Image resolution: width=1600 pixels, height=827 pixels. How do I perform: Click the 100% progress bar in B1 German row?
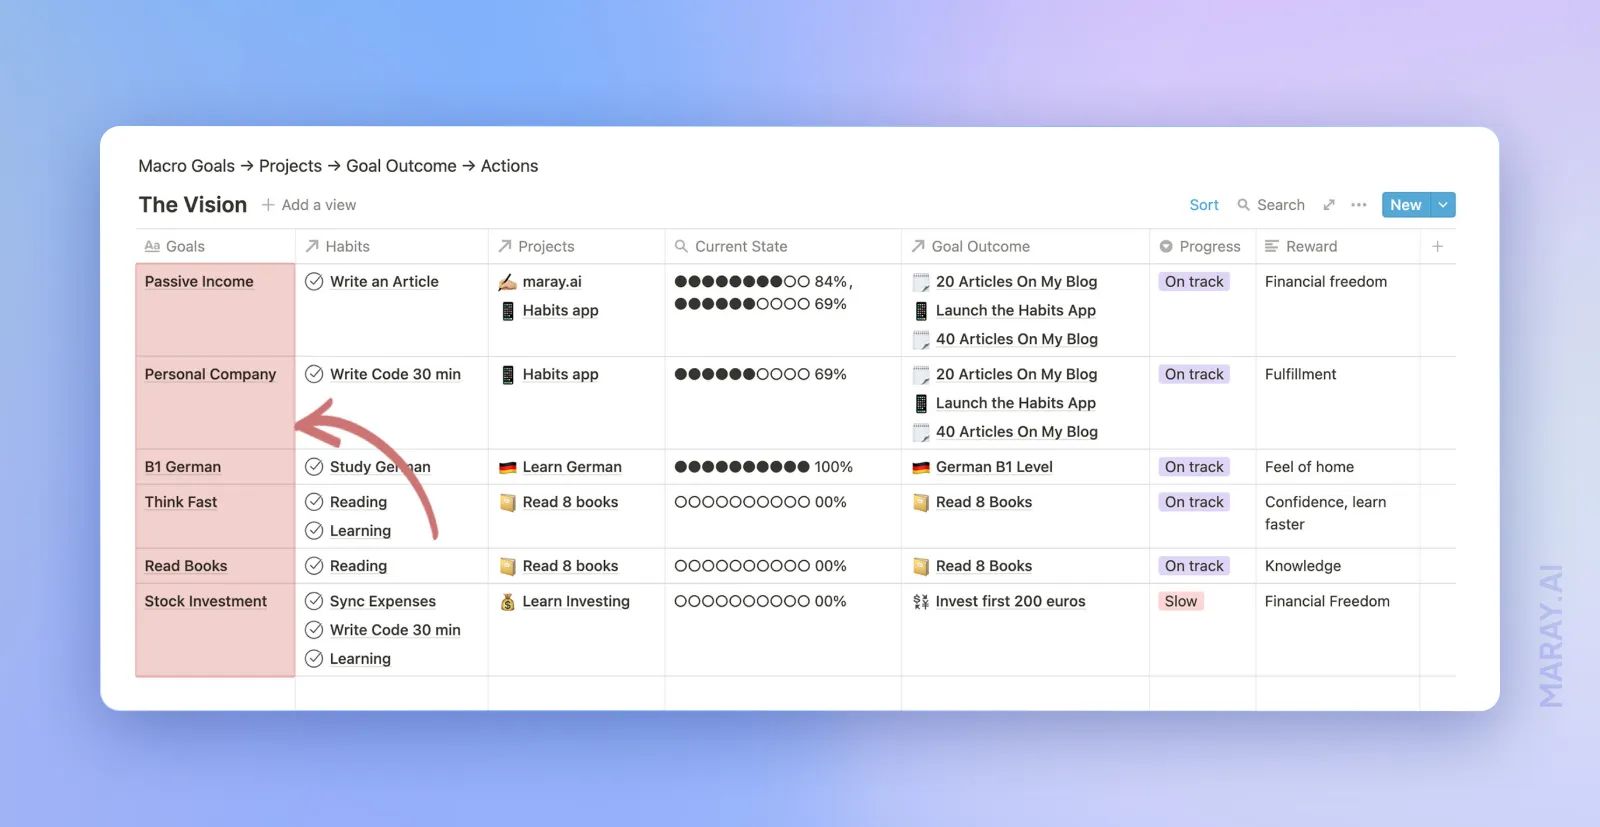(764, 467)
